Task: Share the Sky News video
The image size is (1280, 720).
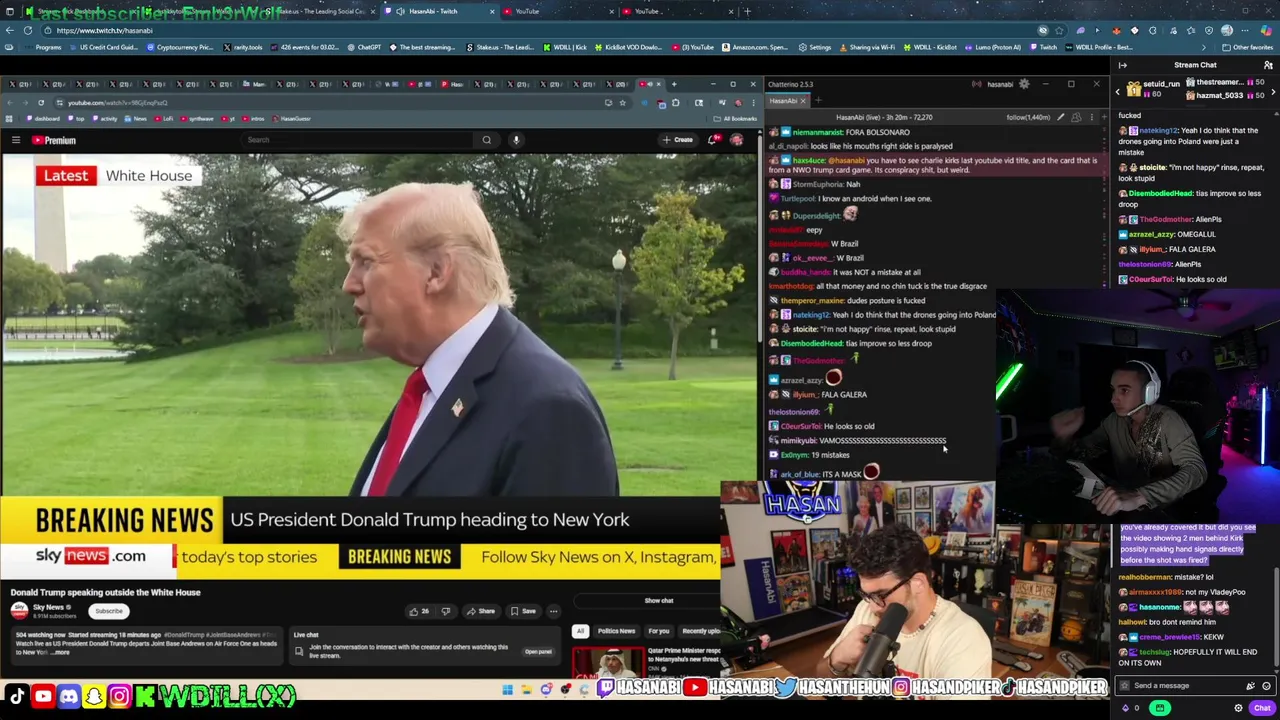Action: click(x=480, y=611)
